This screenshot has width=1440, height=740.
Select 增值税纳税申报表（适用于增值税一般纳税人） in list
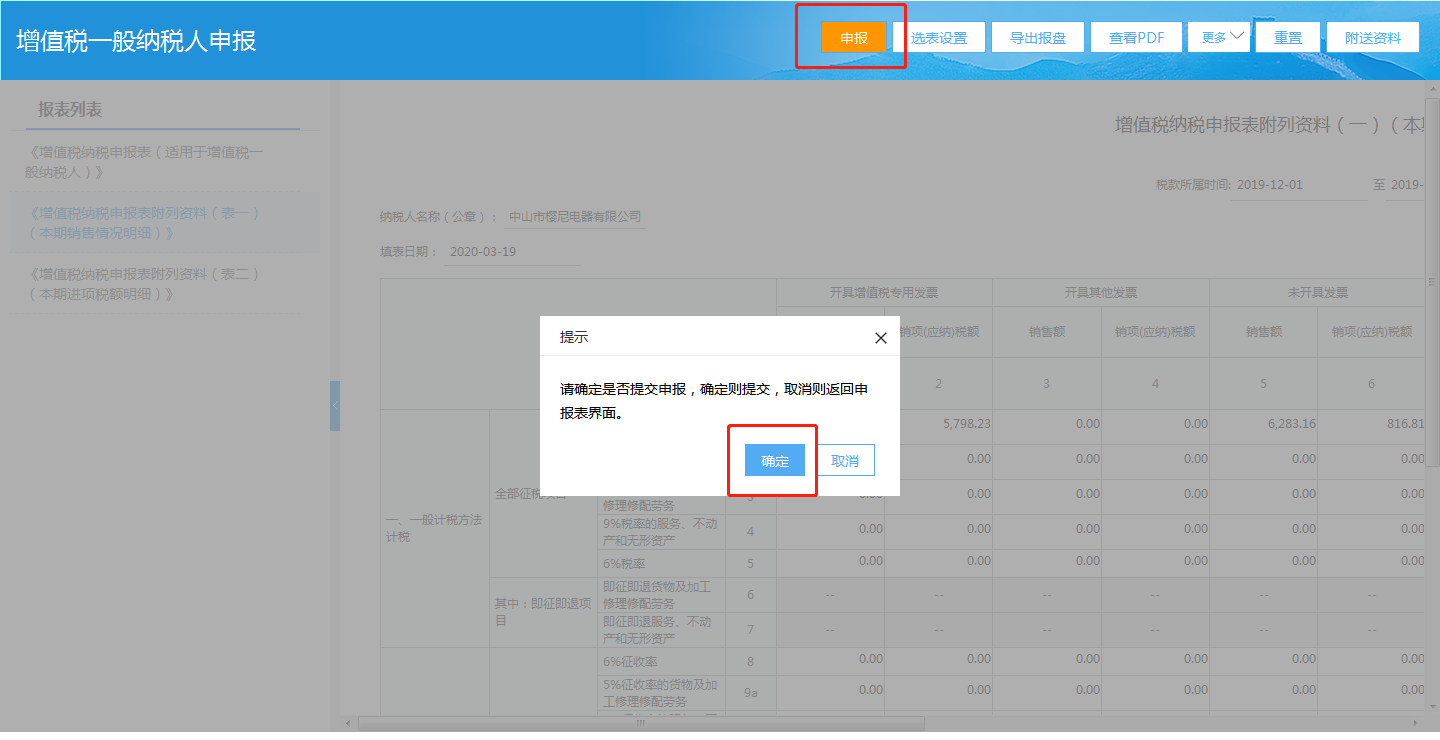point(146,162)
